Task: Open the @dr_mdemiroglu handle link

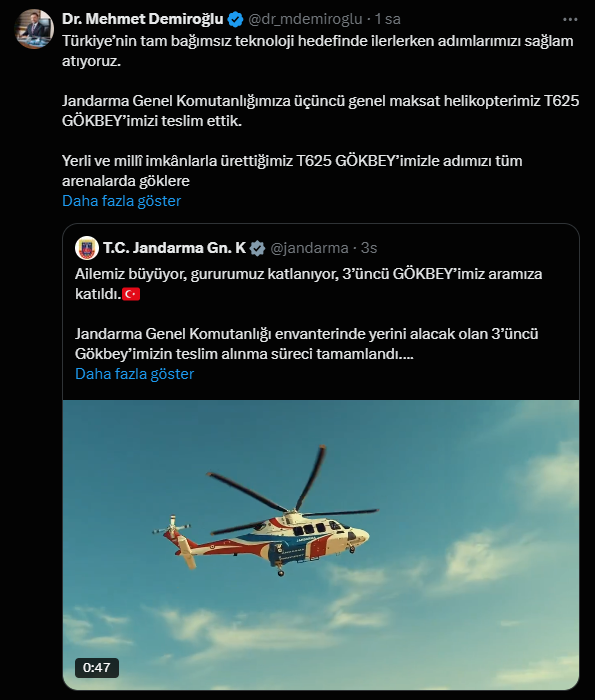Action: pos(305,19)
